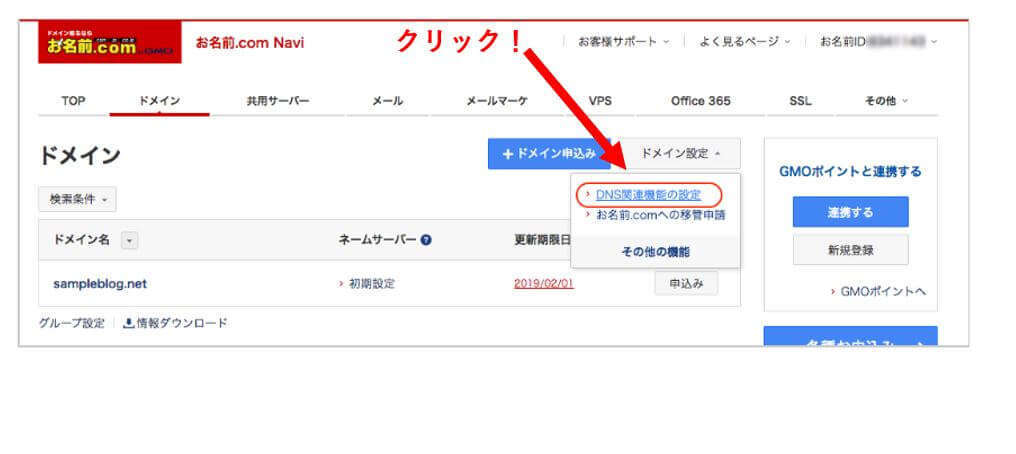Open the ドメイン名 column sort dropdown
1016x454 pixels.
130,240
